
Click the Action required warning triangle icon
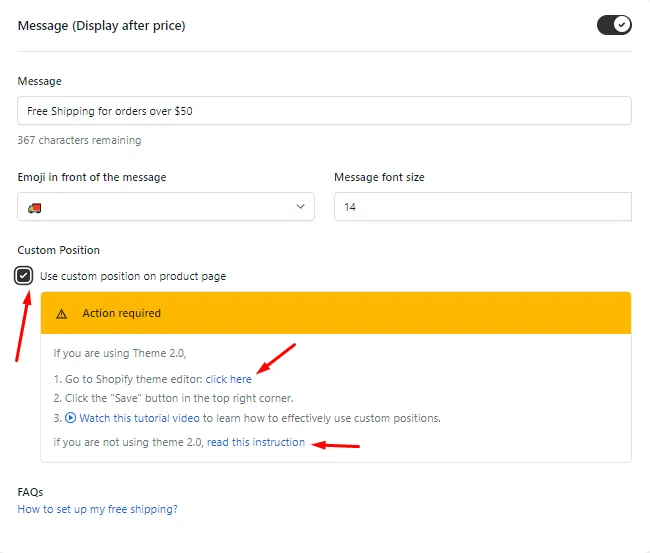pos(61,314)
